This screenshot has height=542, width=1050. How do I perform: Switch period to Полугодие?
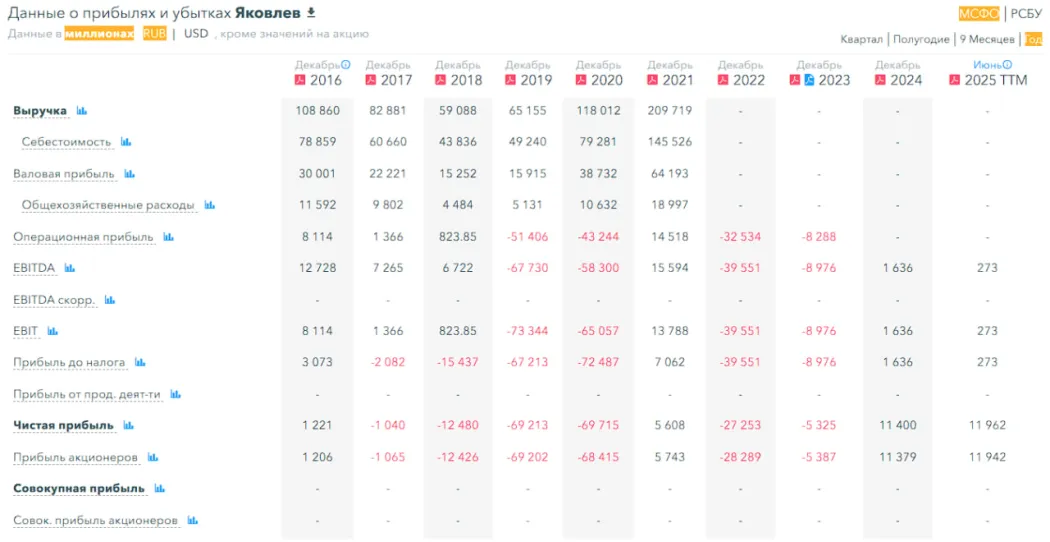[x=920, y=39]
